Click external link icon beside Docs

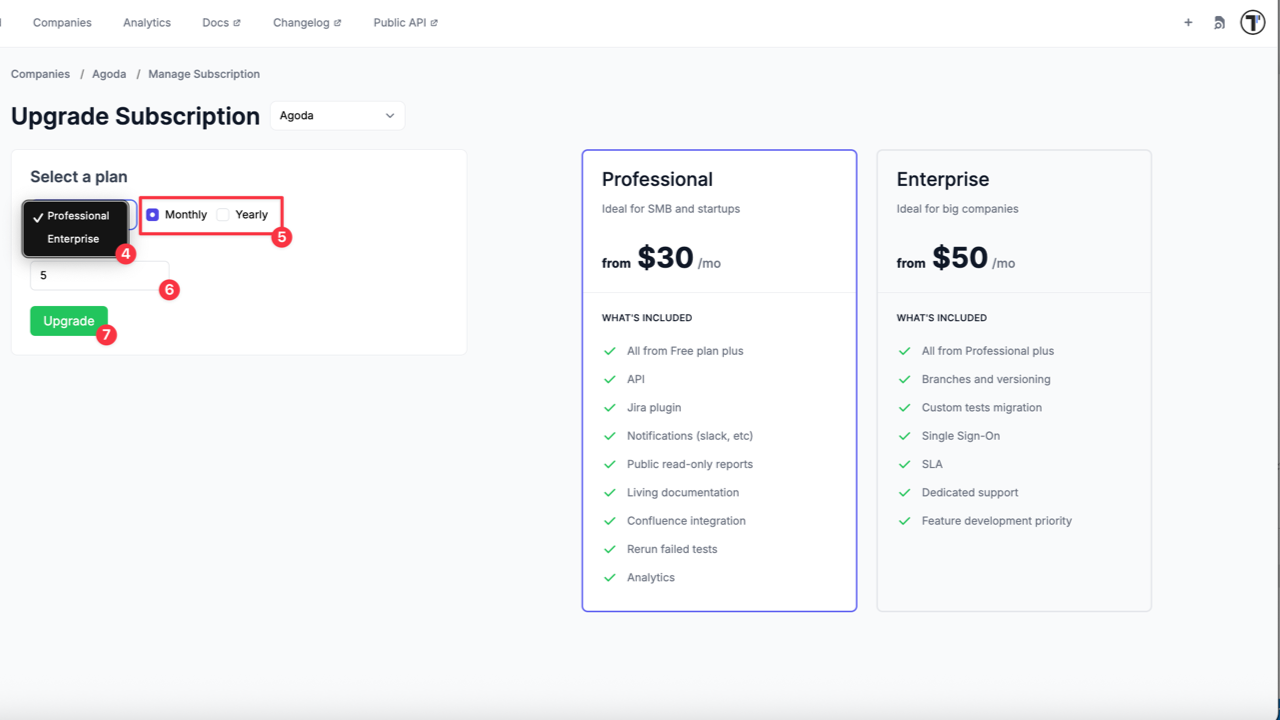pyautogui.click(x=237, y=23)
